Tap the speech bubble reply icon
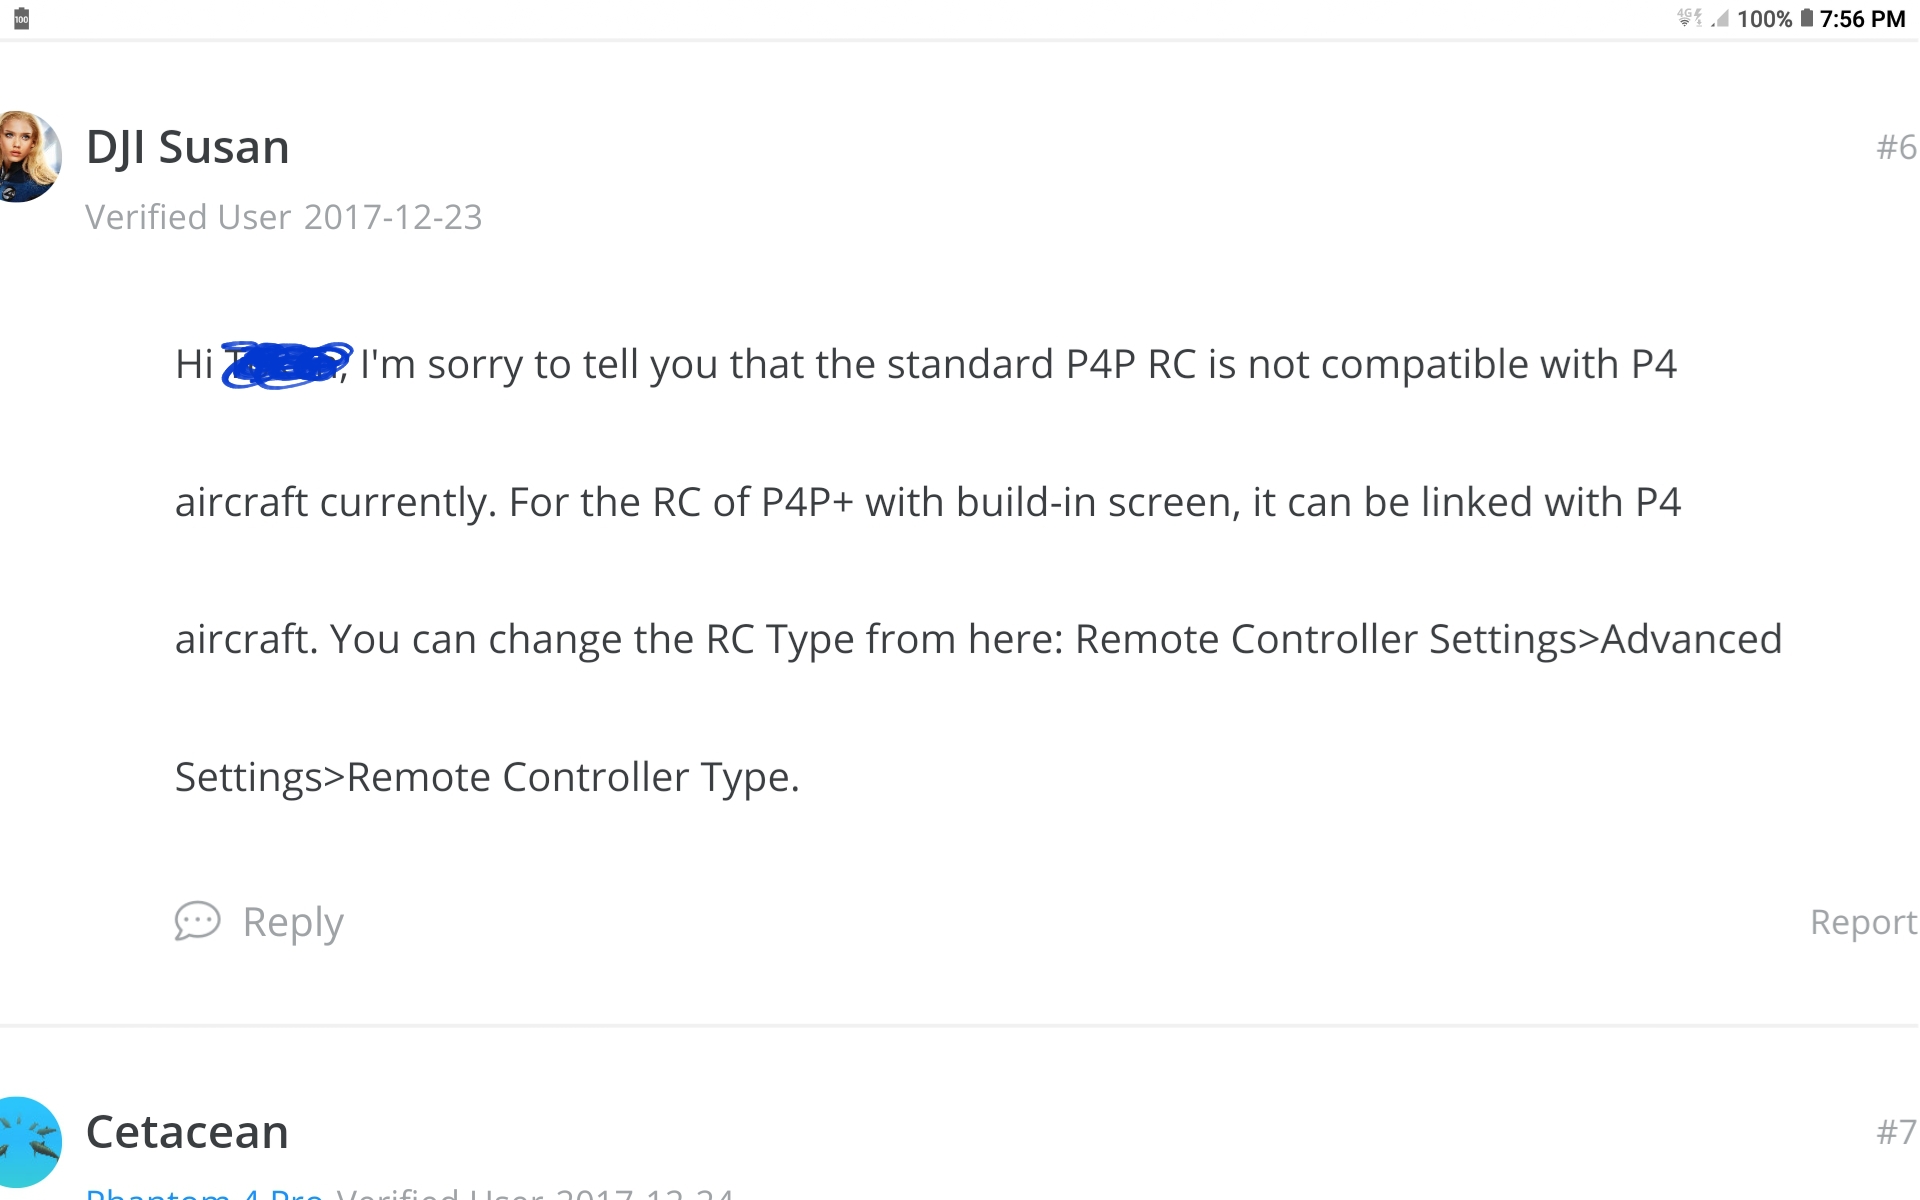1920x1200 pixels. [197, 921]
